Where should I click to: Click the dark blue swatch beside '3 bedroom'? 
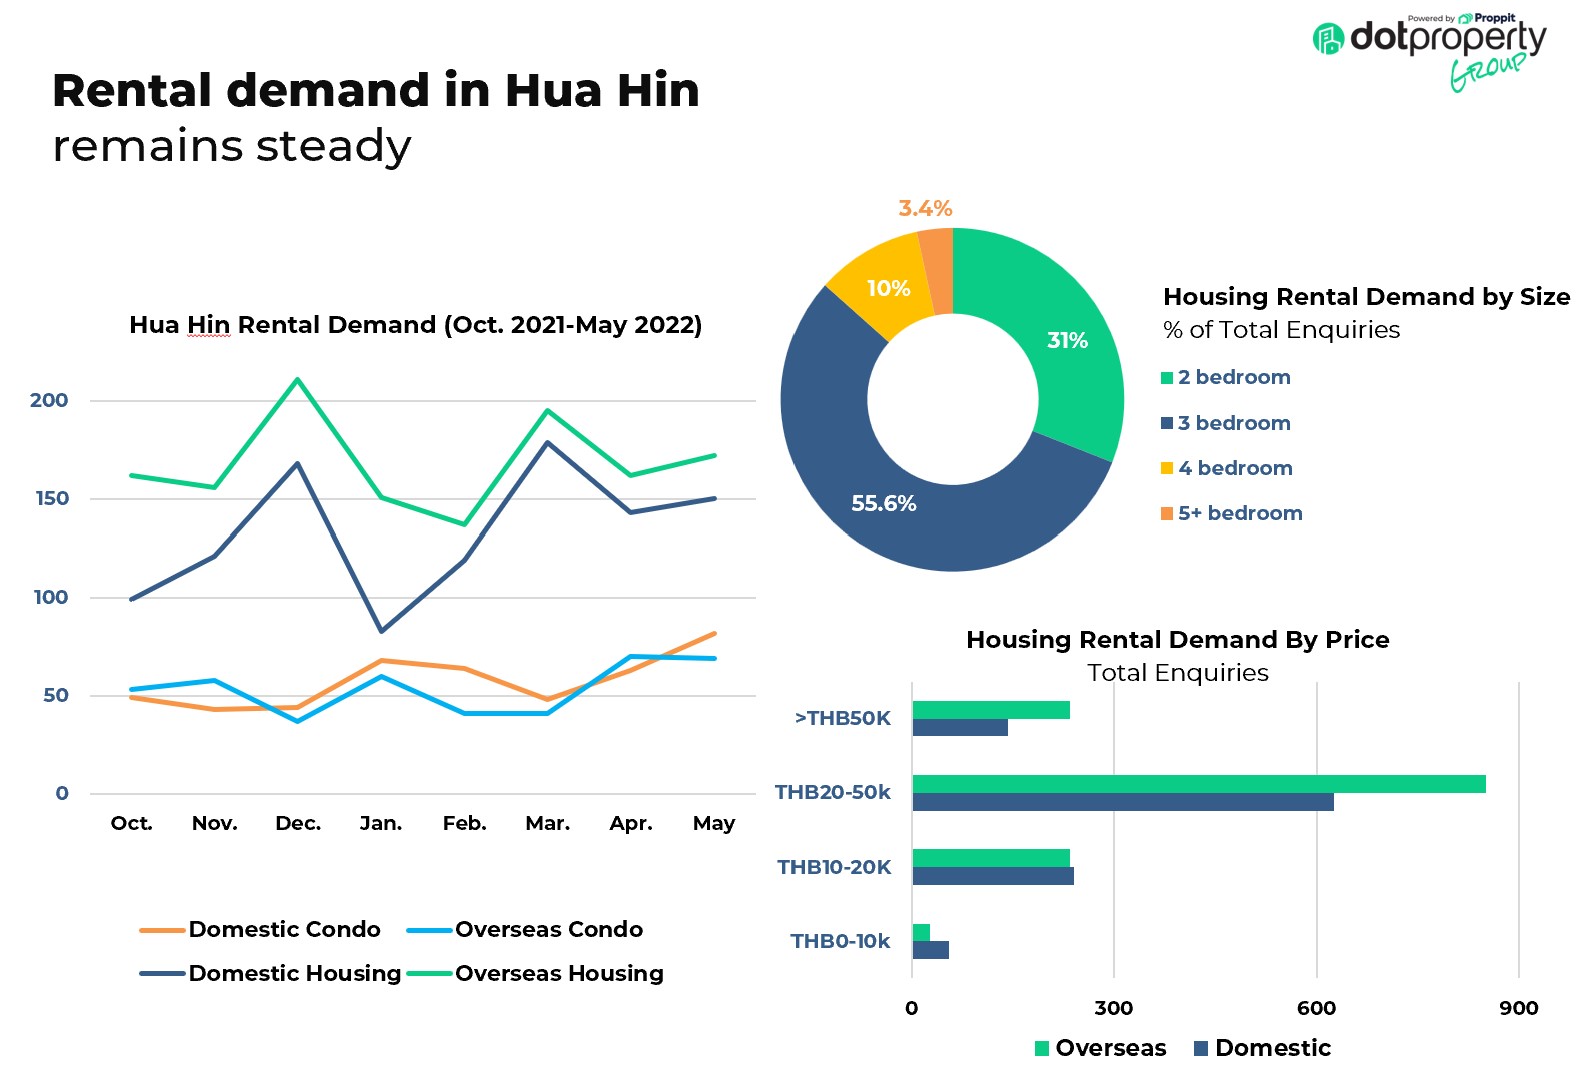tap(1167, 423)
